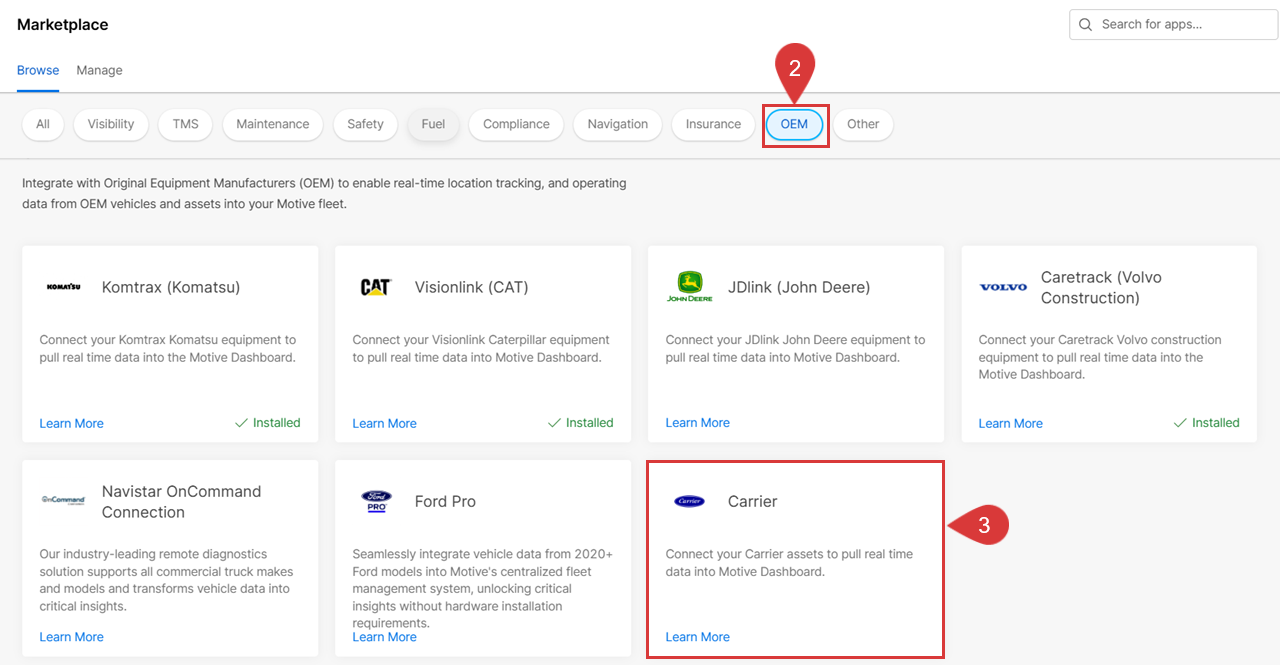This screenshot has width=1280, height=665.
Task: Click the CAT logo on Visionlink card
Action: pyautogui.click(x=375, y=287)
